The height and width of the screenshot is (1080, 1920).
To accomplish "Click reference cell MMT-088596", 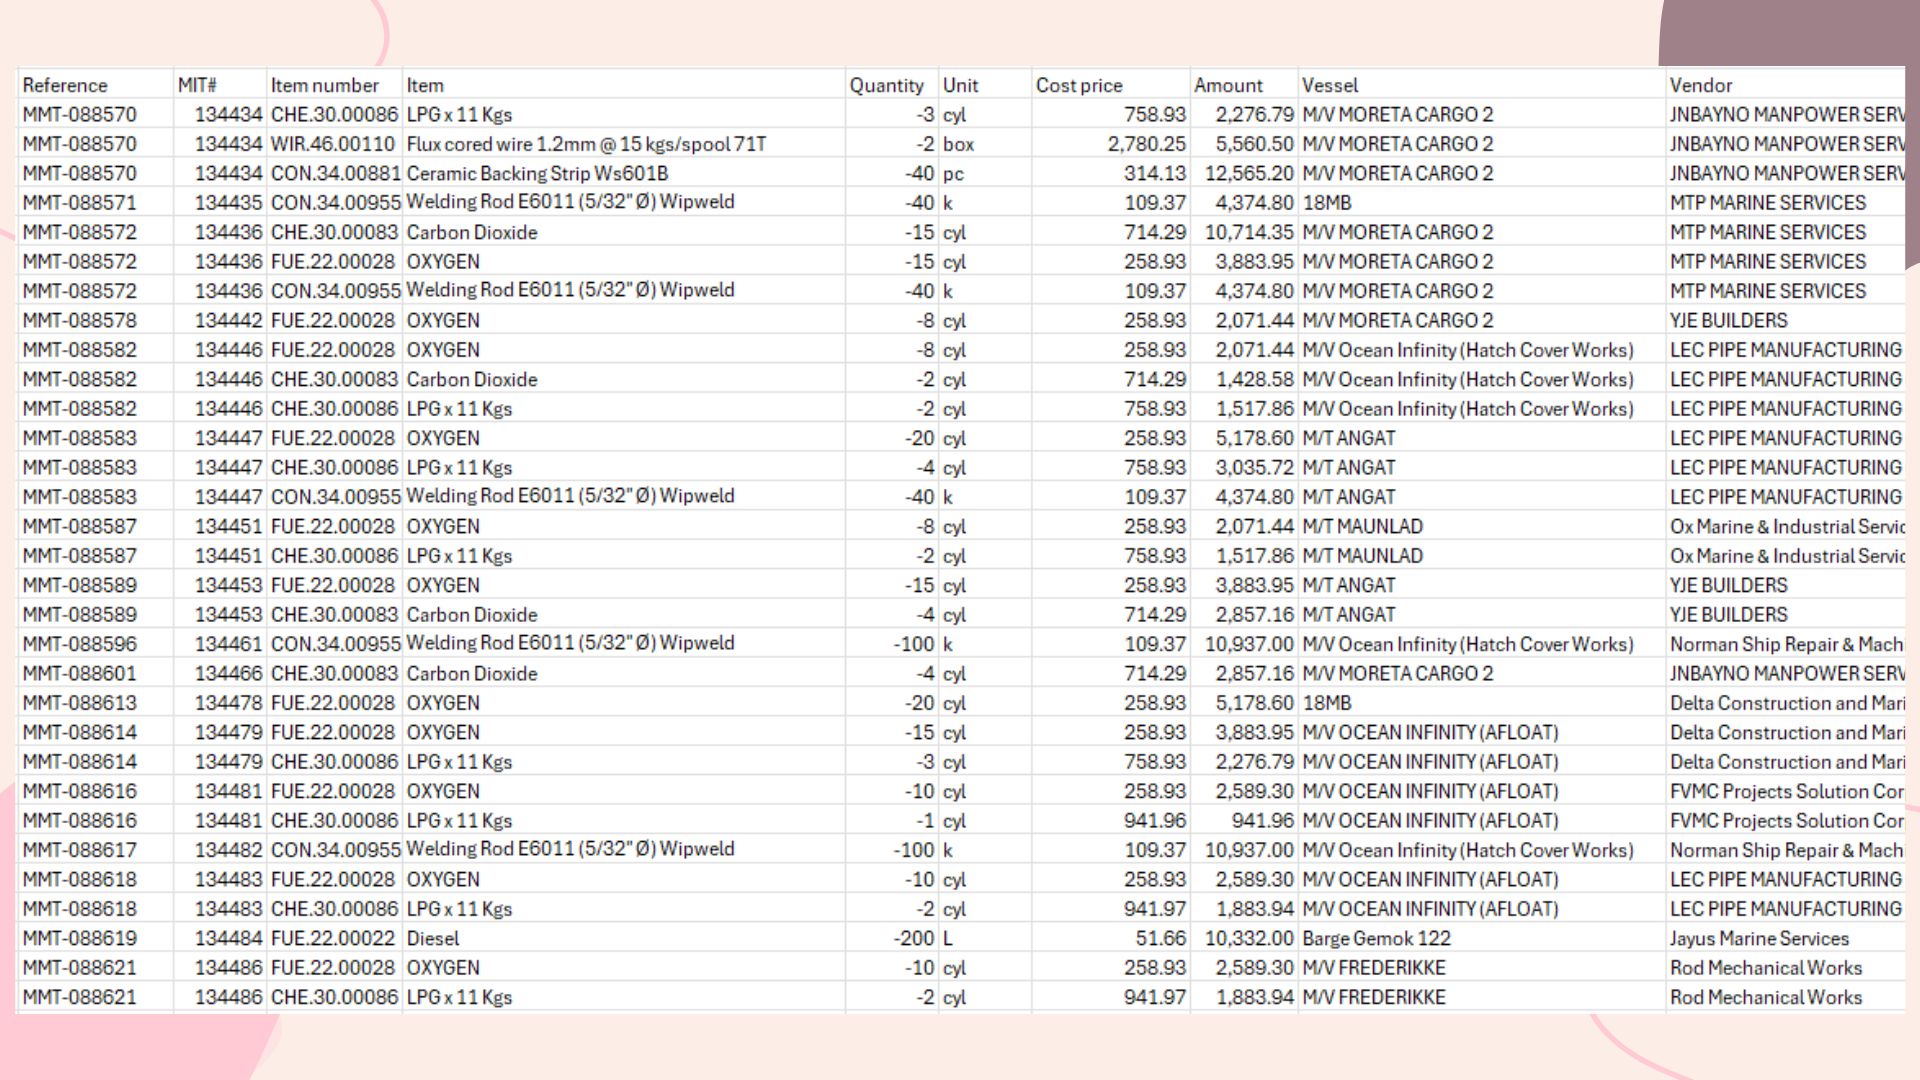I will [80, 644].
